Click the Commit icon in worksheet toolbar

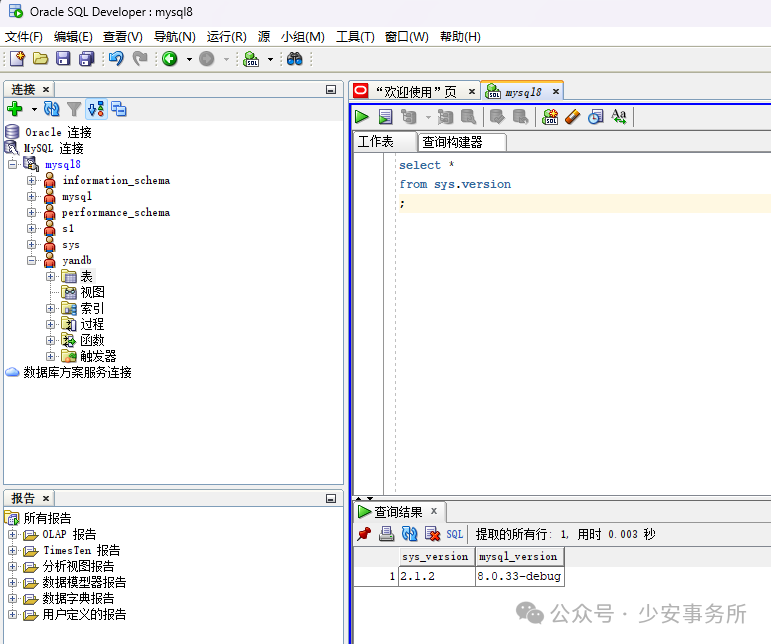[x=497, y=117]
